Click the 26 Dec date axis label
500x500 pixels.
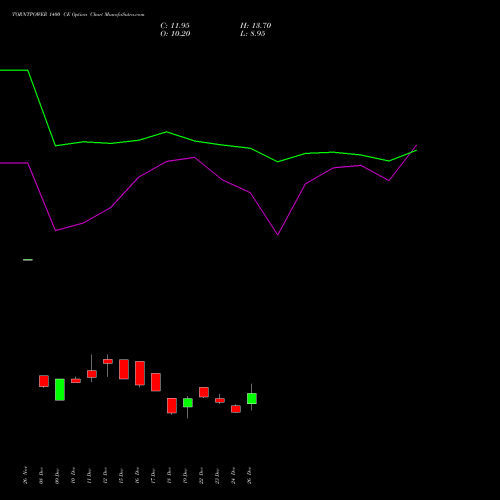pos(250,475)
